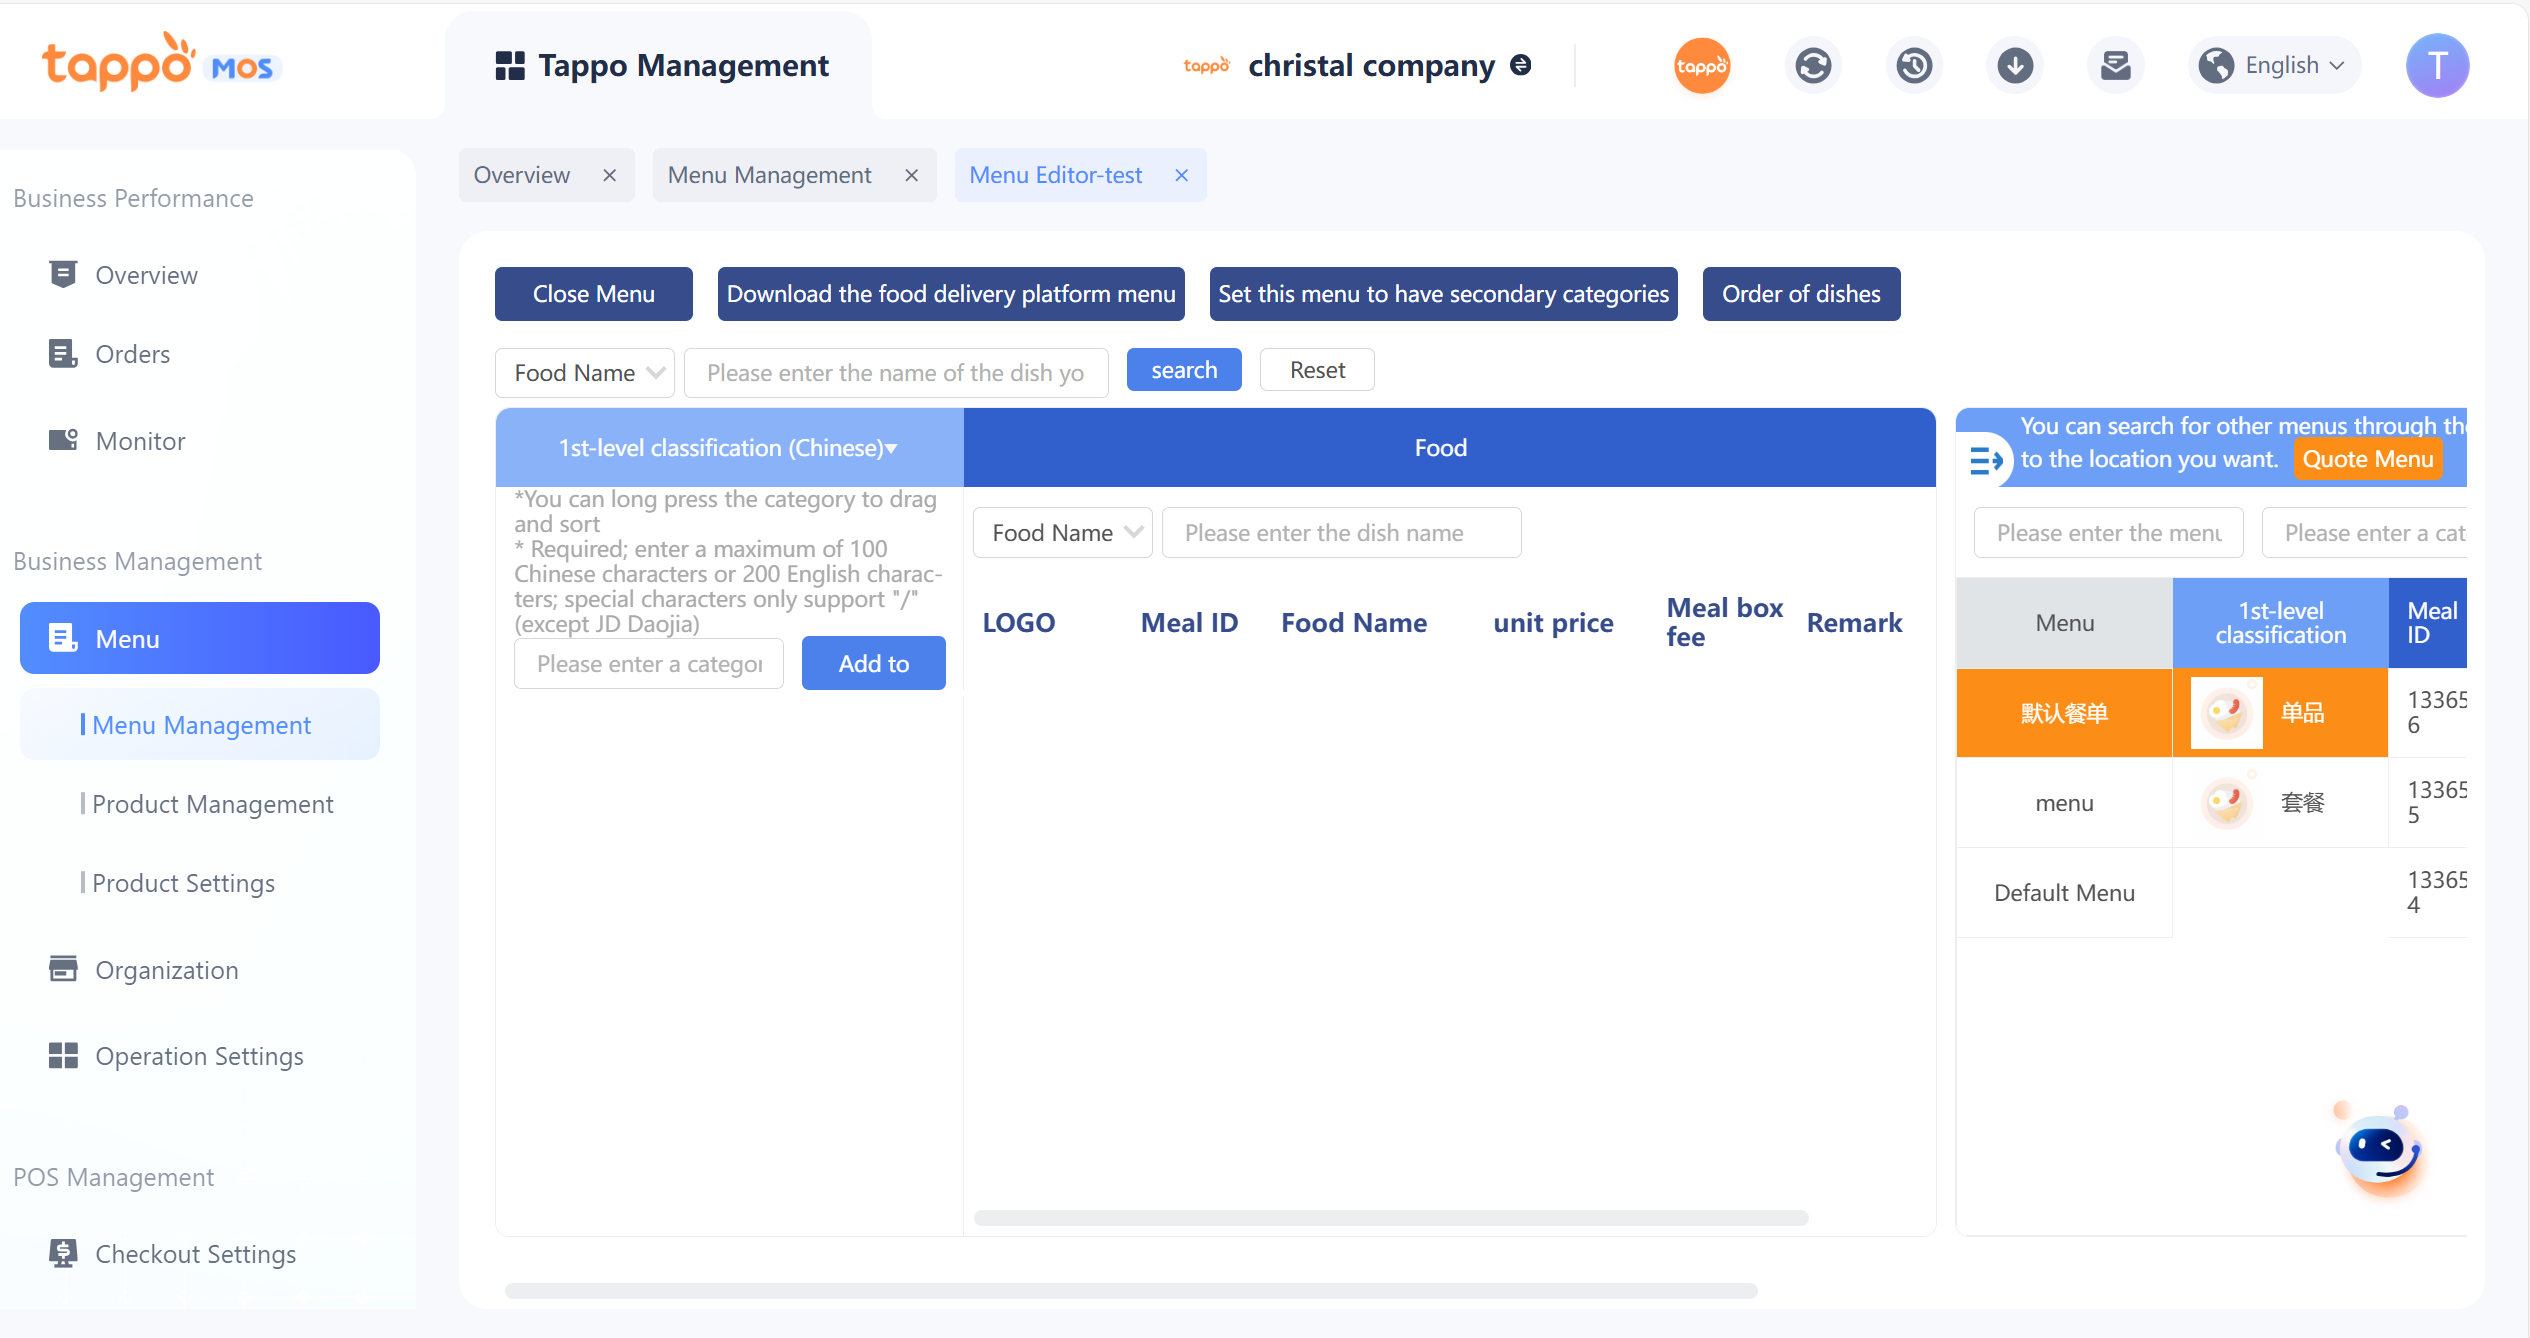
Task: Click the orange tappo round icon
Action: [1702, 66]
